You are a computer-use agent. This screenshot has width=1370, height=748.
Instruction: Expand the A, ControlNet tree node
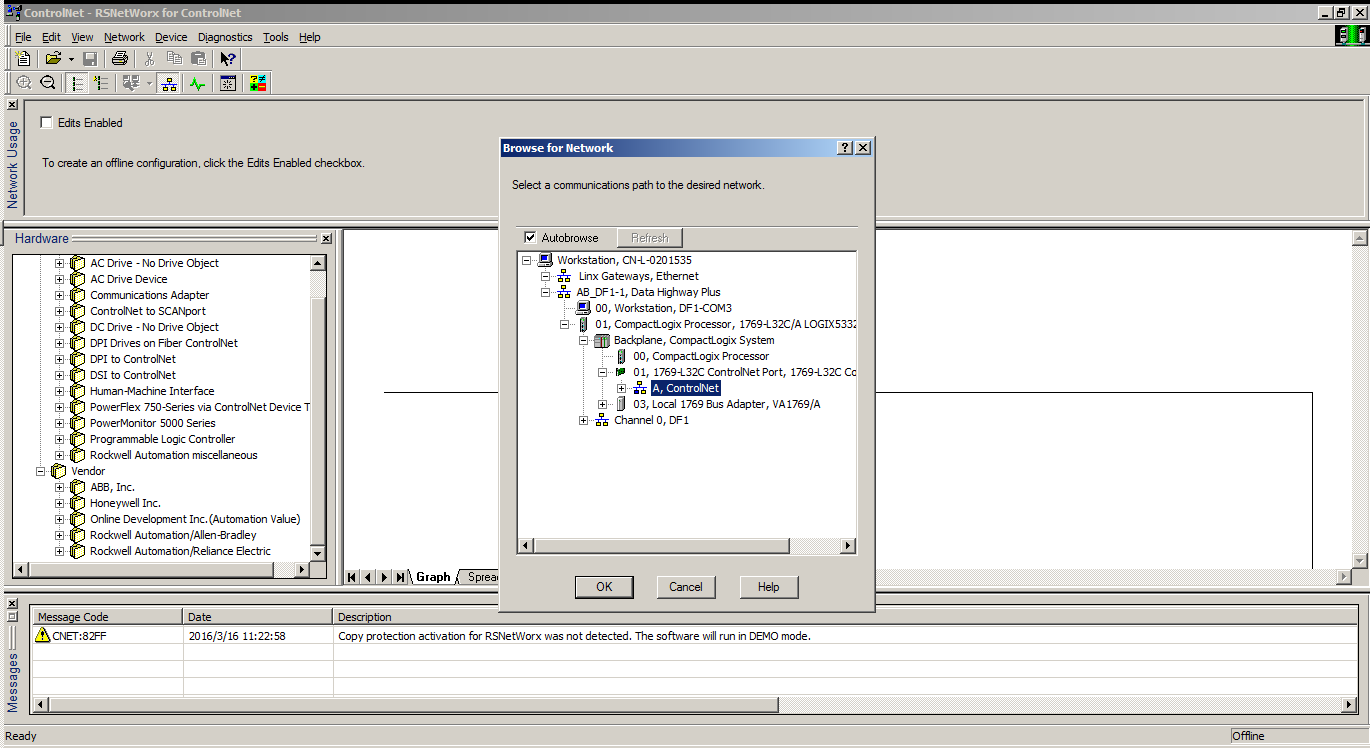[621, 388]
